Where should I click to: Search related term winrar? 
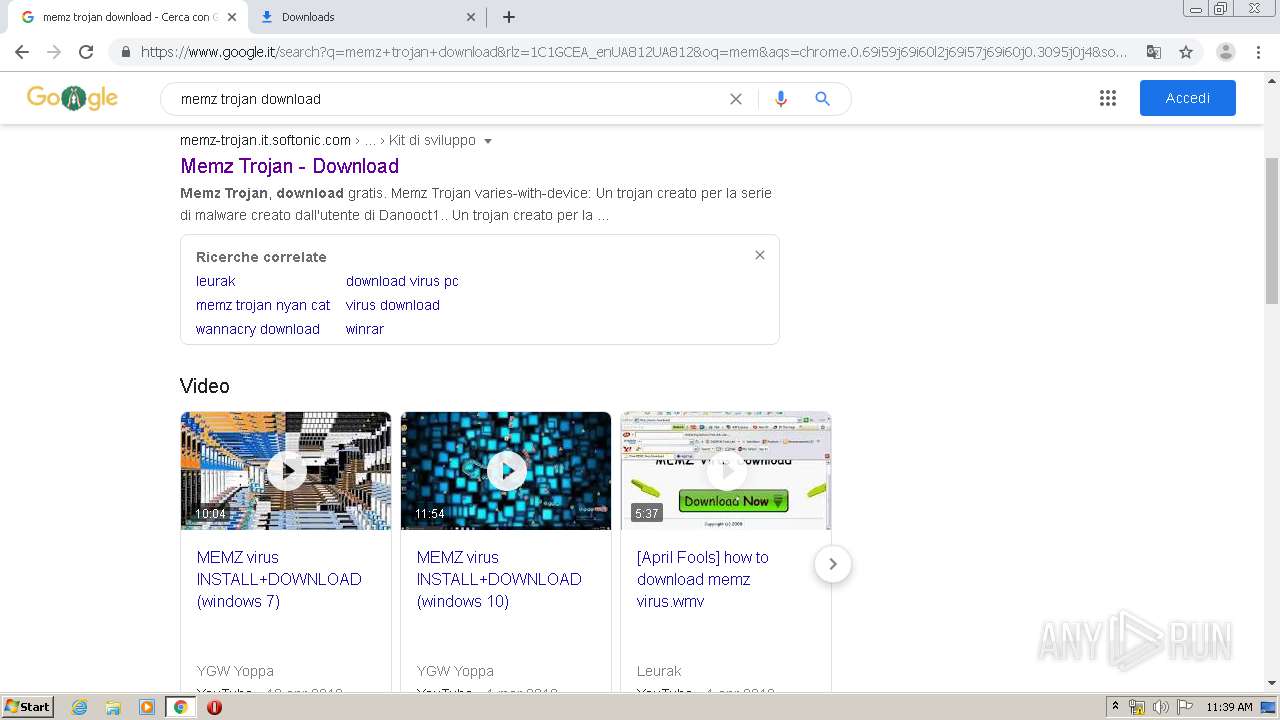point(365,329)
